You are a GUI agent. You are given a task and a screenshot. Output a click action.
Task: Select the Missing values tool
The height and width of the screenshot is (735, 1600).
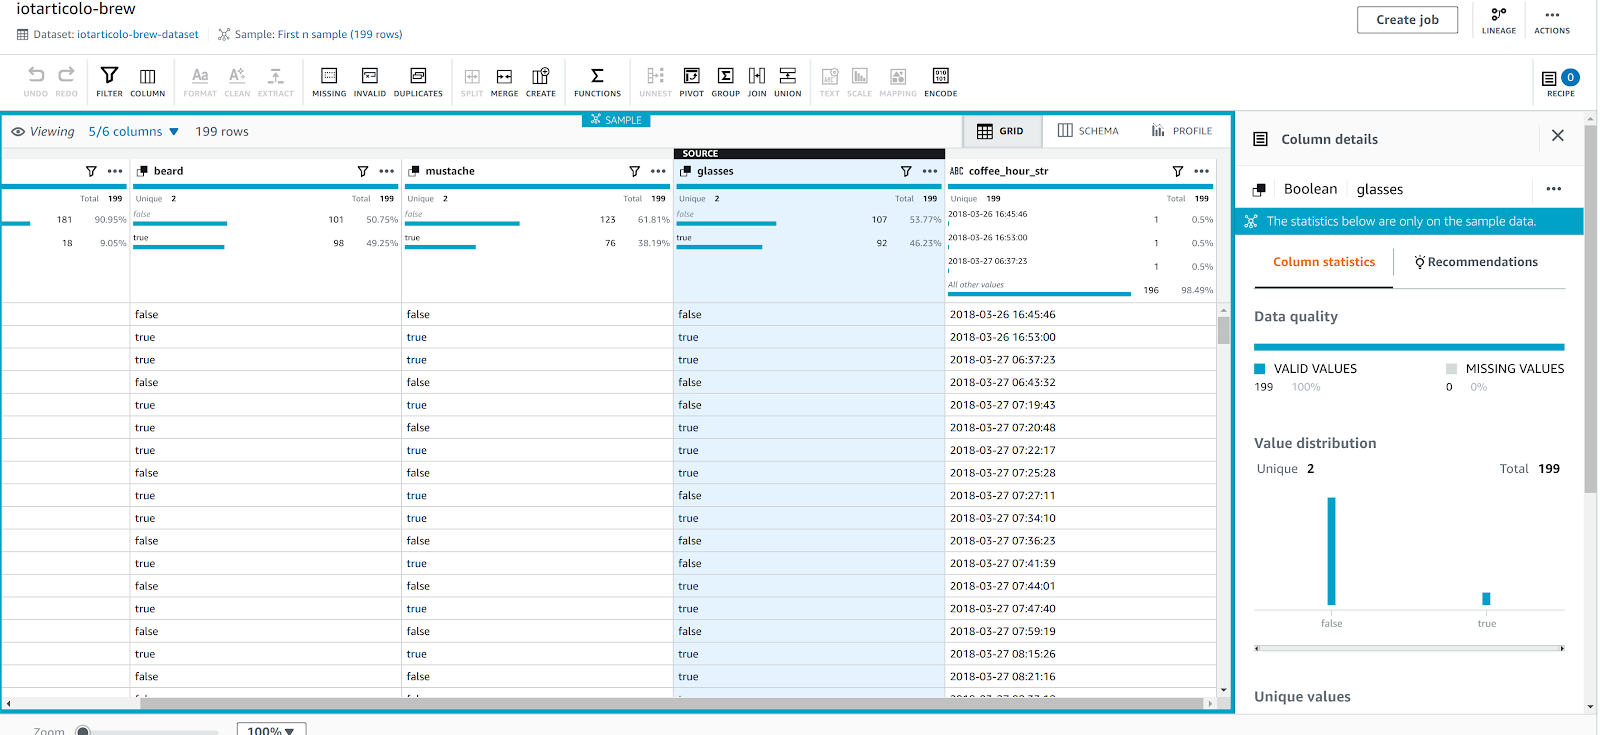pos(329,82)
